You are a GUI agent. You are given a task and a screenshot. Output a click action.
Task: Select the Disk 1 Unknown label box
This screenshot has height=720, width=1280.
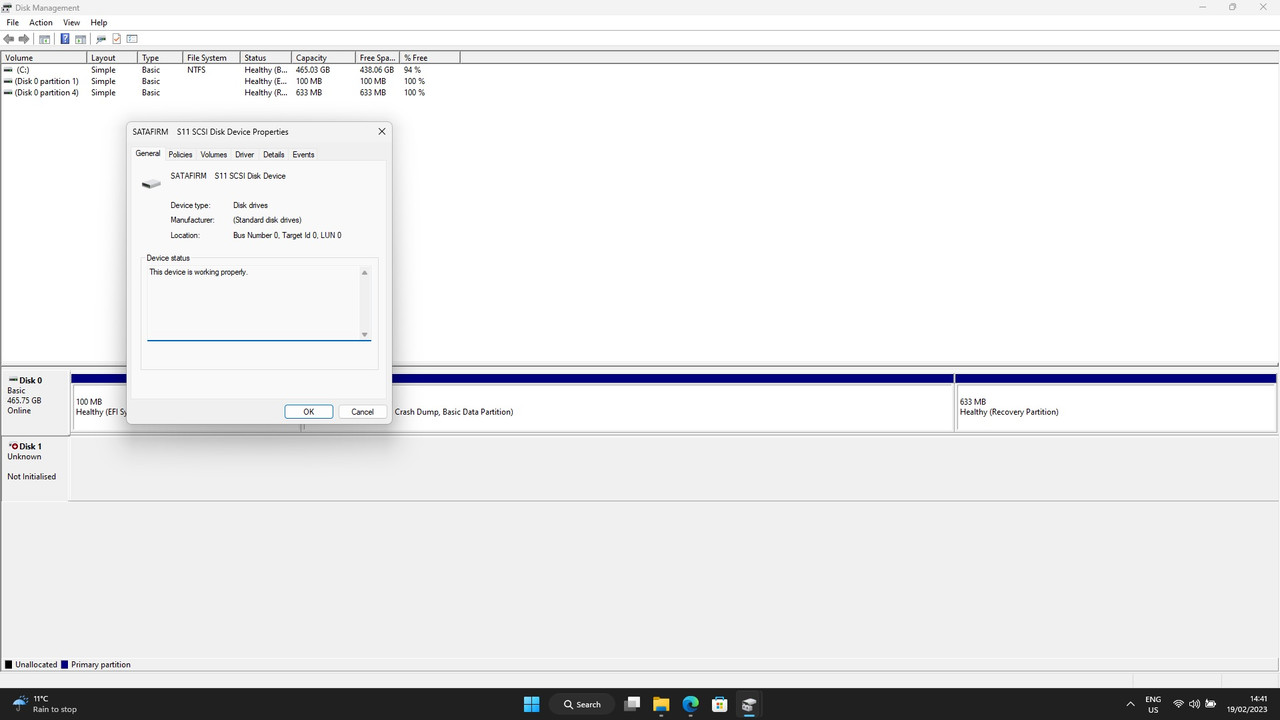tap(36, 468)
